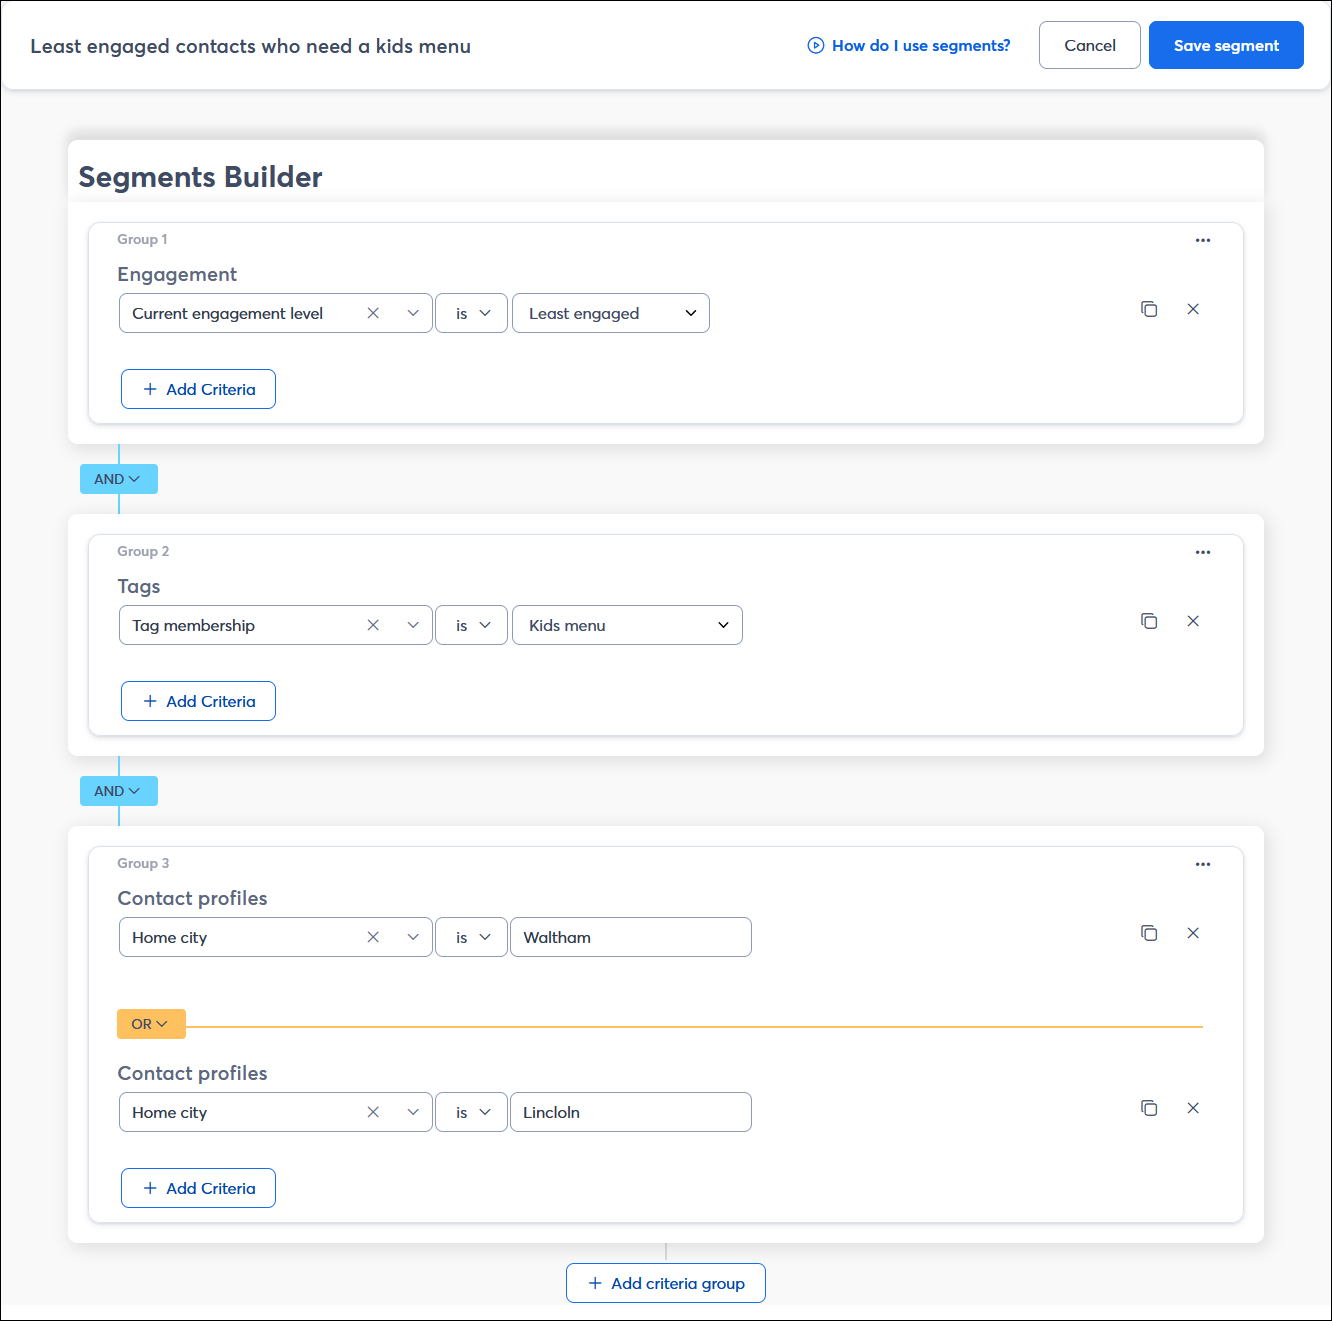Open the Kids menu tag dropdown
This screenshot has height=1321, width=1332.
point(627,625)
